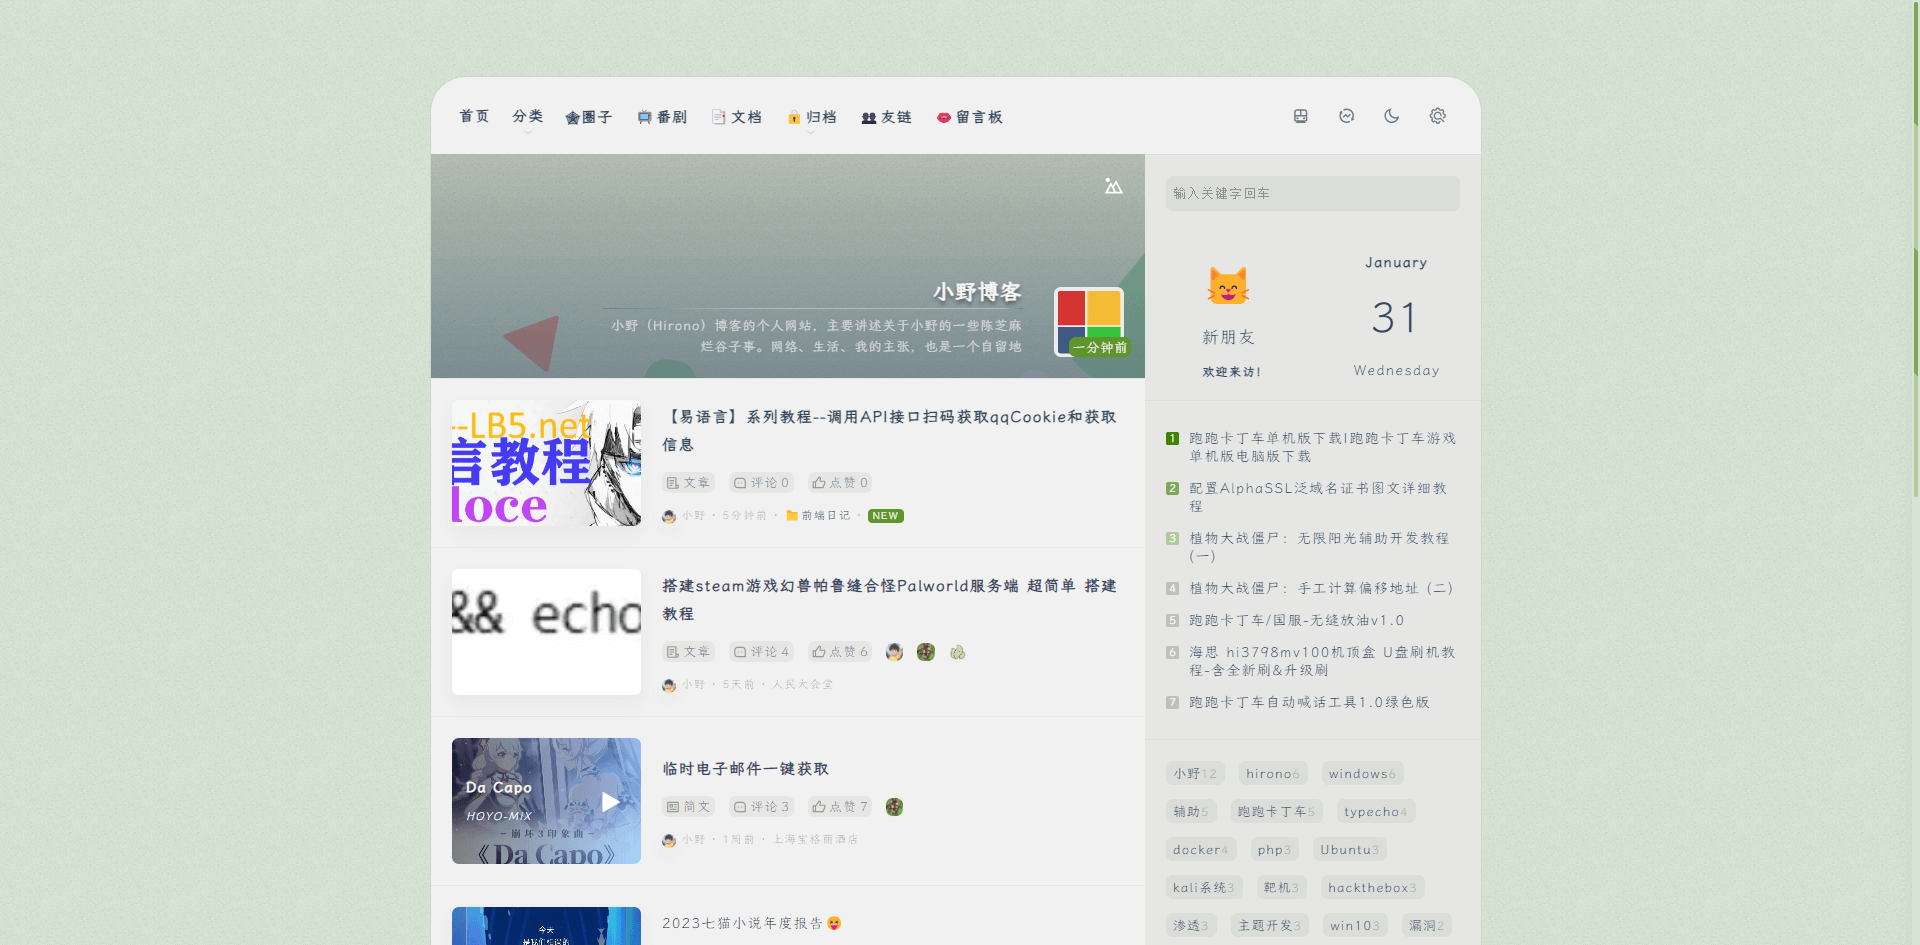Click the 简文 tag on email post
Screen dimensions: 1920x945
pyautogui.click(x=688, y=807)
